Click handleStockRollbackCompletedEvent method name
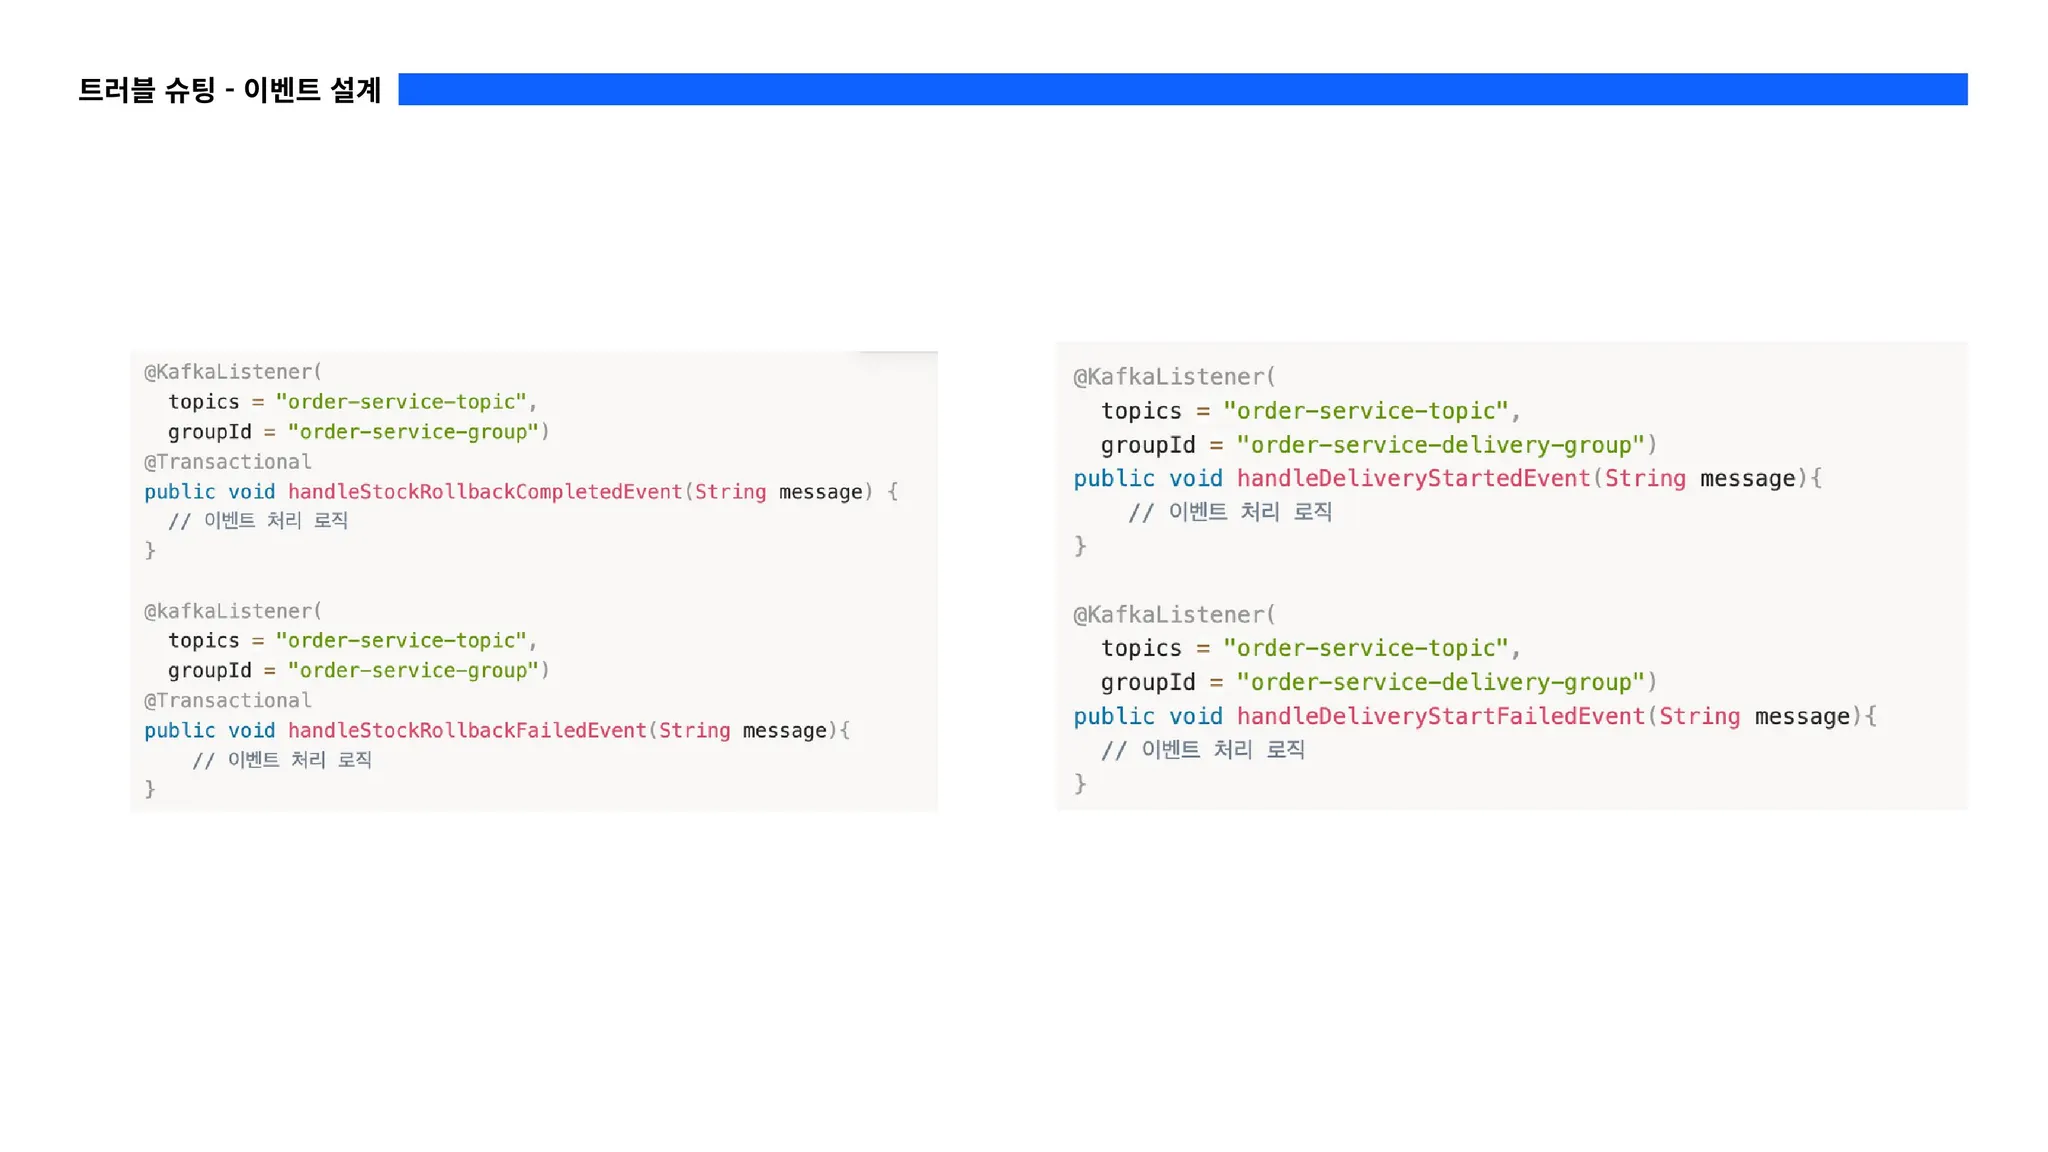This screenshot has width=2048, height=1152. pyautogui.click(x=484, y=492)
